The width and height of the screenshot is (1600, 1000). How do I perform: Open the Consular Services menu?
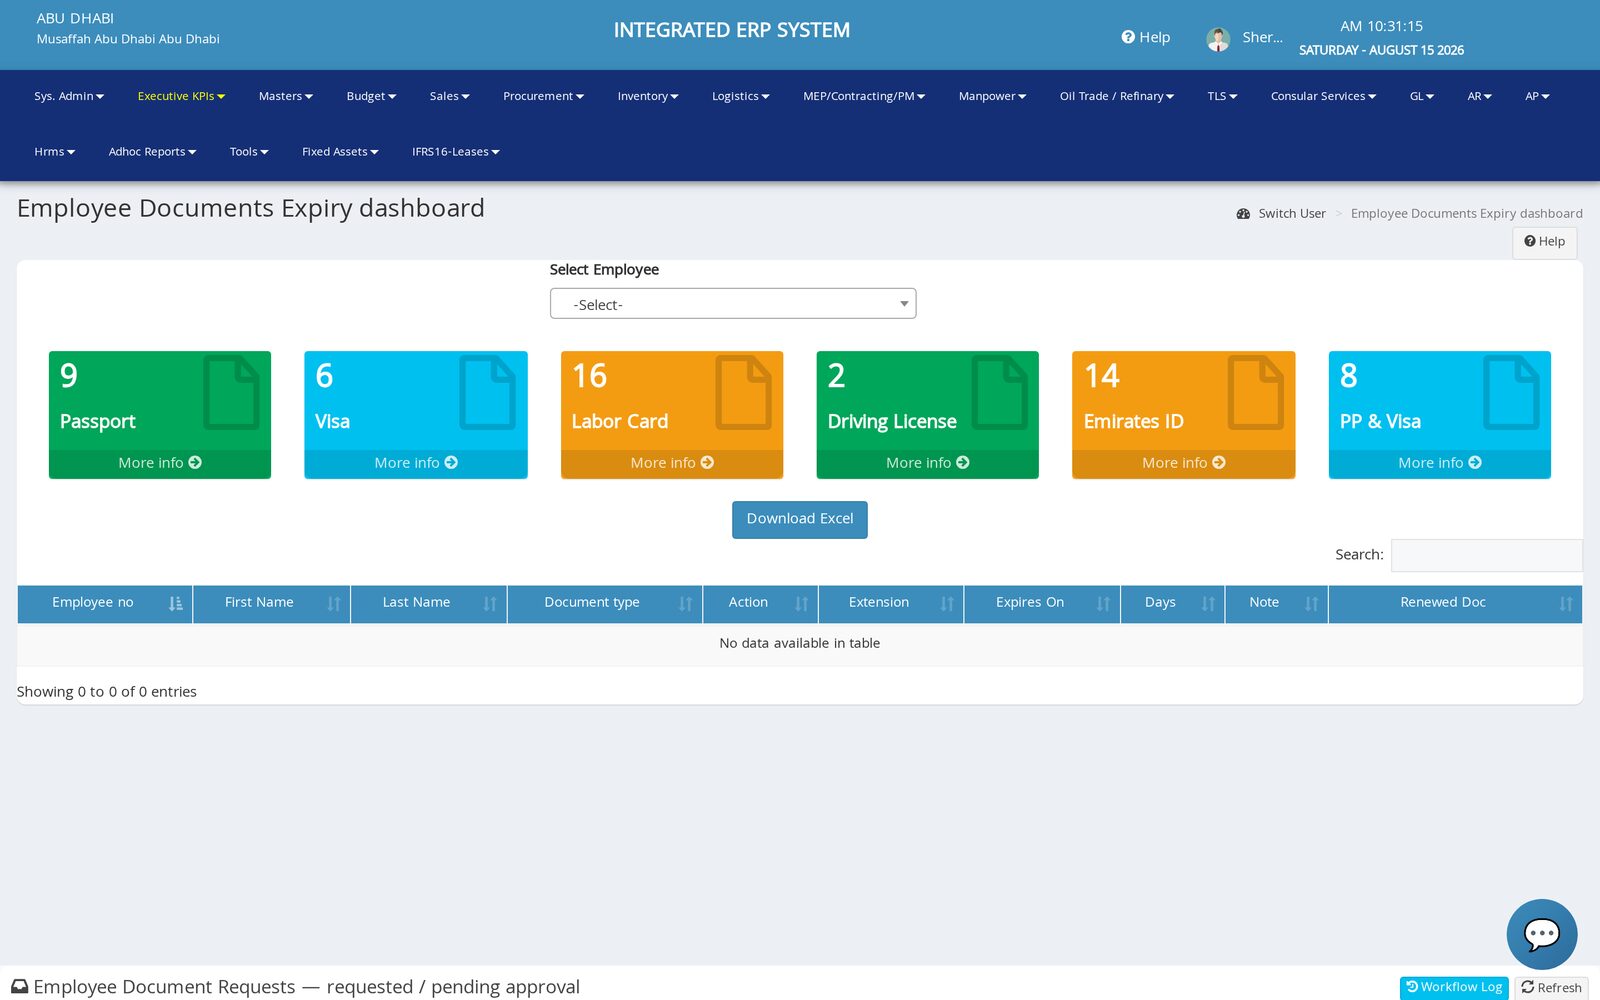(1323, 96)
